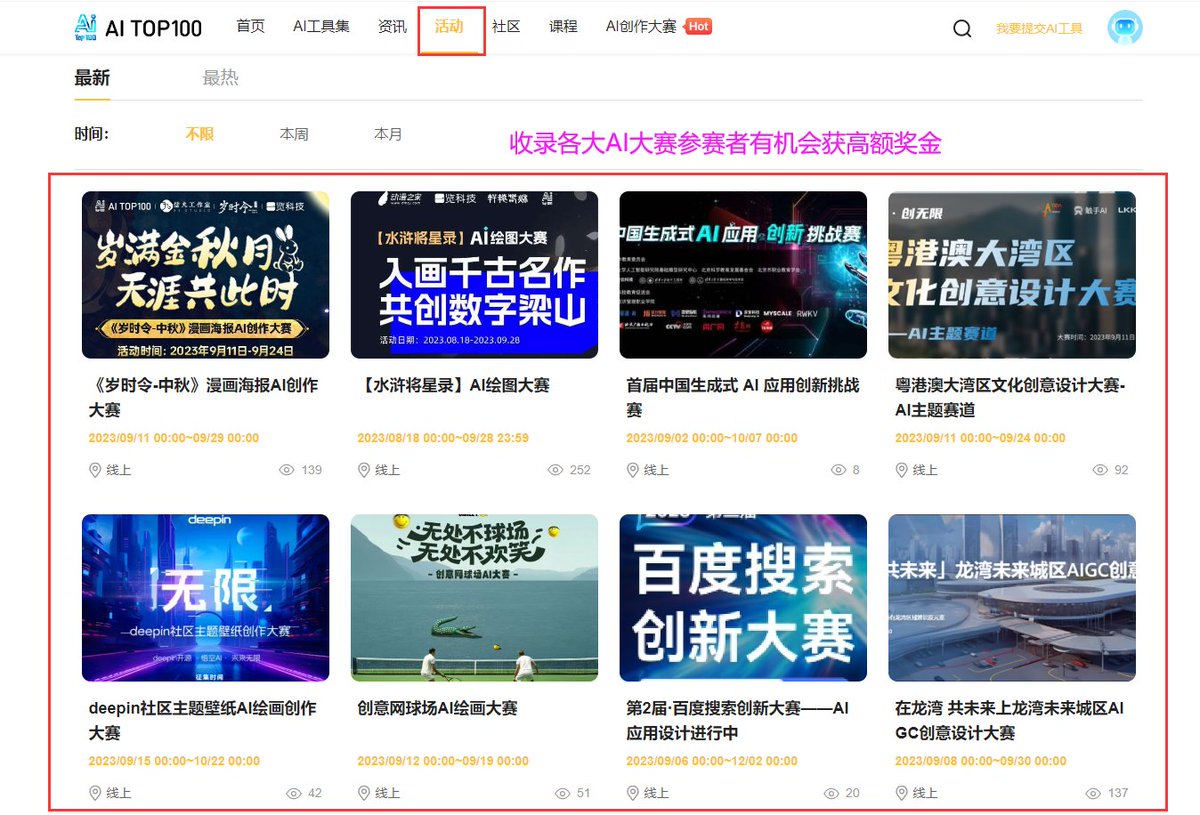Click 中国生成式AI应用创新挑战赛 poster thumbnail
The height and width of the screenshot is (815, 1200).
pyautogui.click(x=743, y=275)
